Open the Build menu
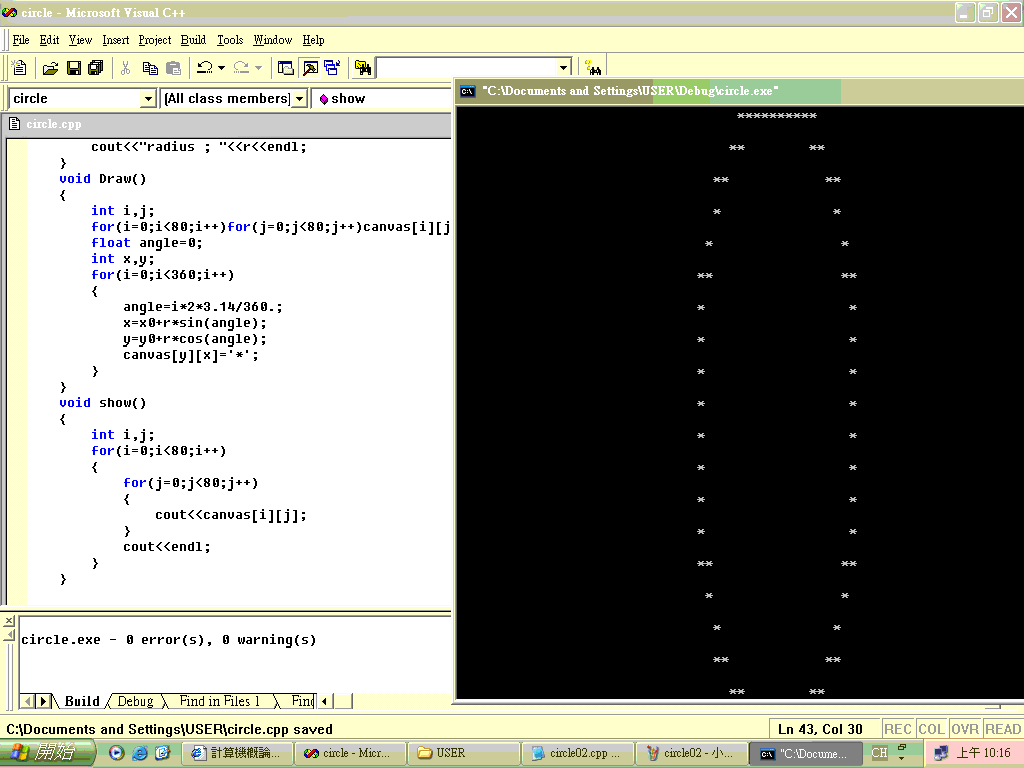Viewport: 1024px width, 768px height. click(193, 40)
